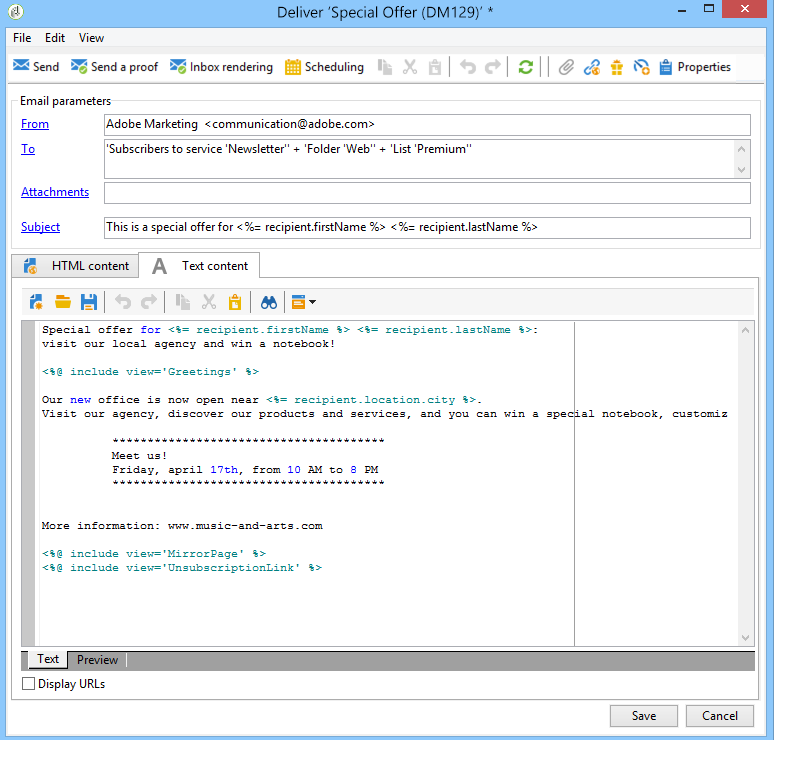Image resolution: width=793 pixels, height=761 pixels.
Task: Open the Edit menu
Action: (x=55, y=38)
